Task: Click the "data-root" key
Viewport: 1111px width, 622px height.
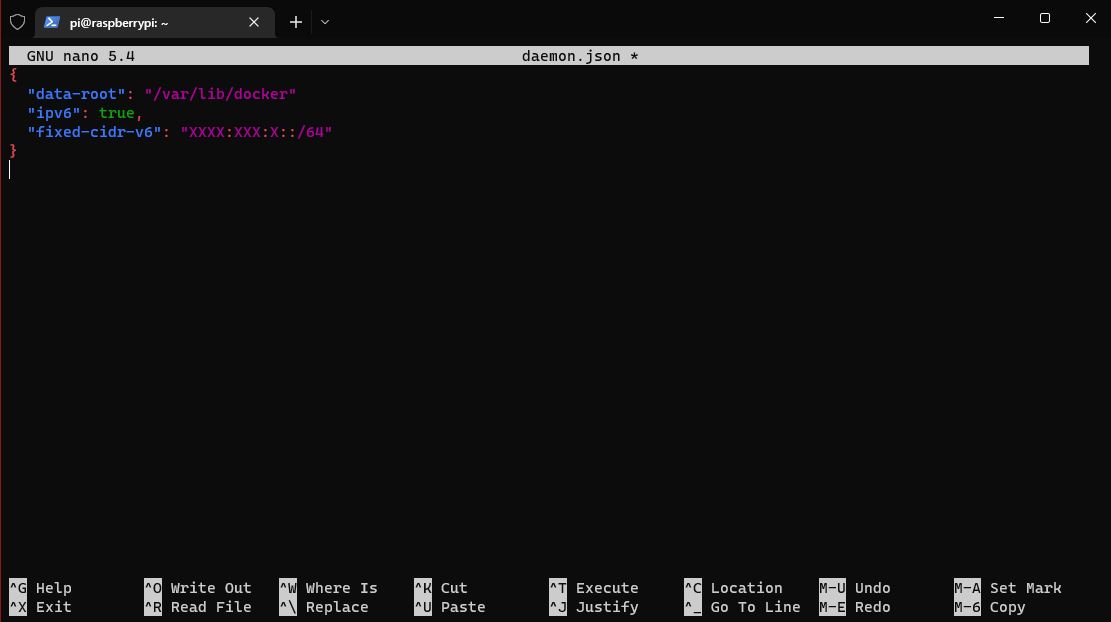Action: 76,94
